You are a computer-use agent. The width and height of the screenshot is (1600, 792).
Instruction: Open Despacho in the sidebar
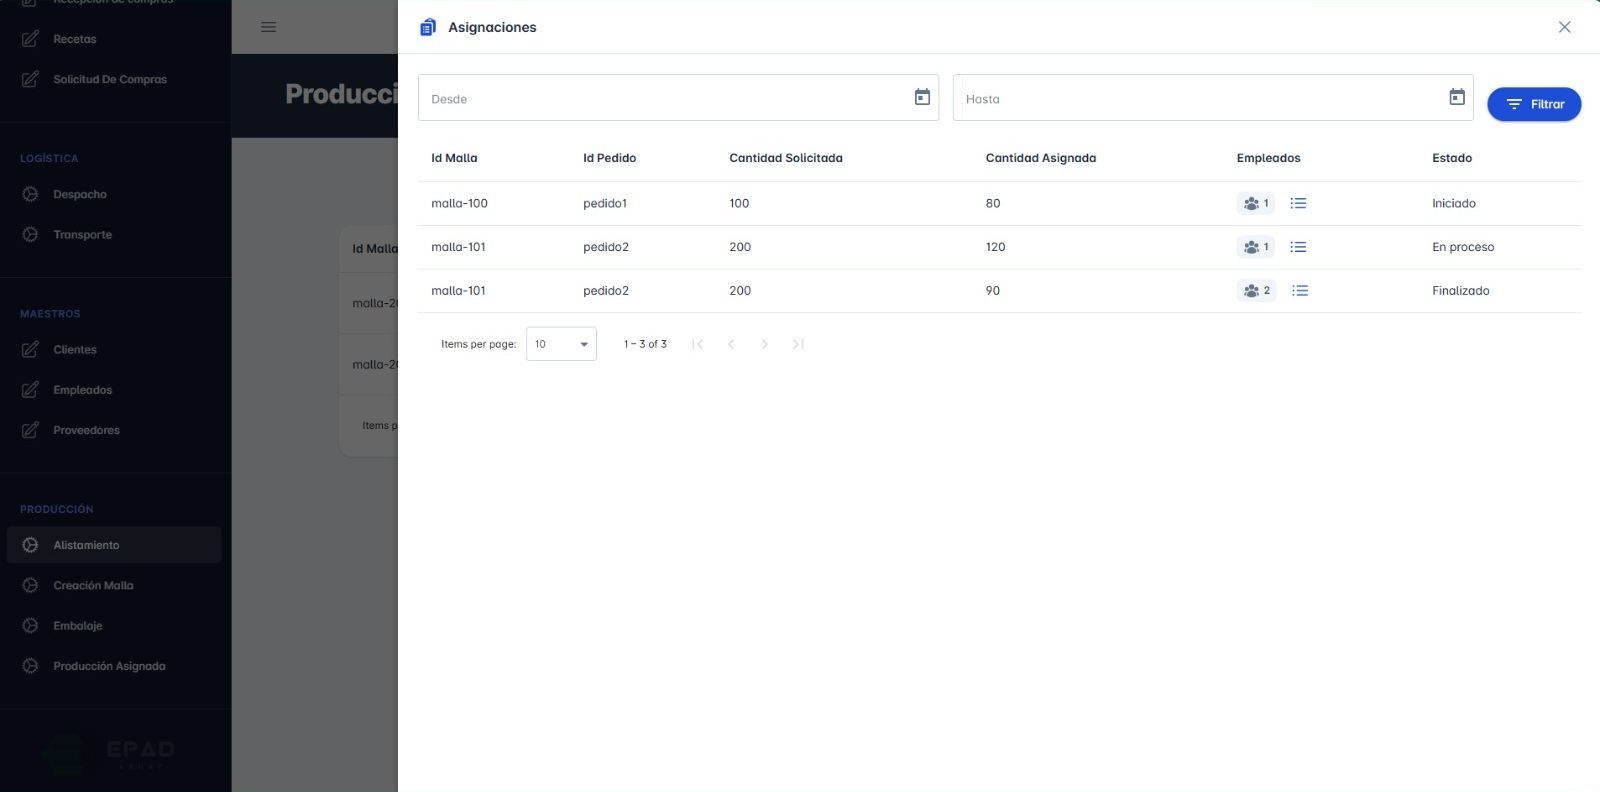coord(80,194)
